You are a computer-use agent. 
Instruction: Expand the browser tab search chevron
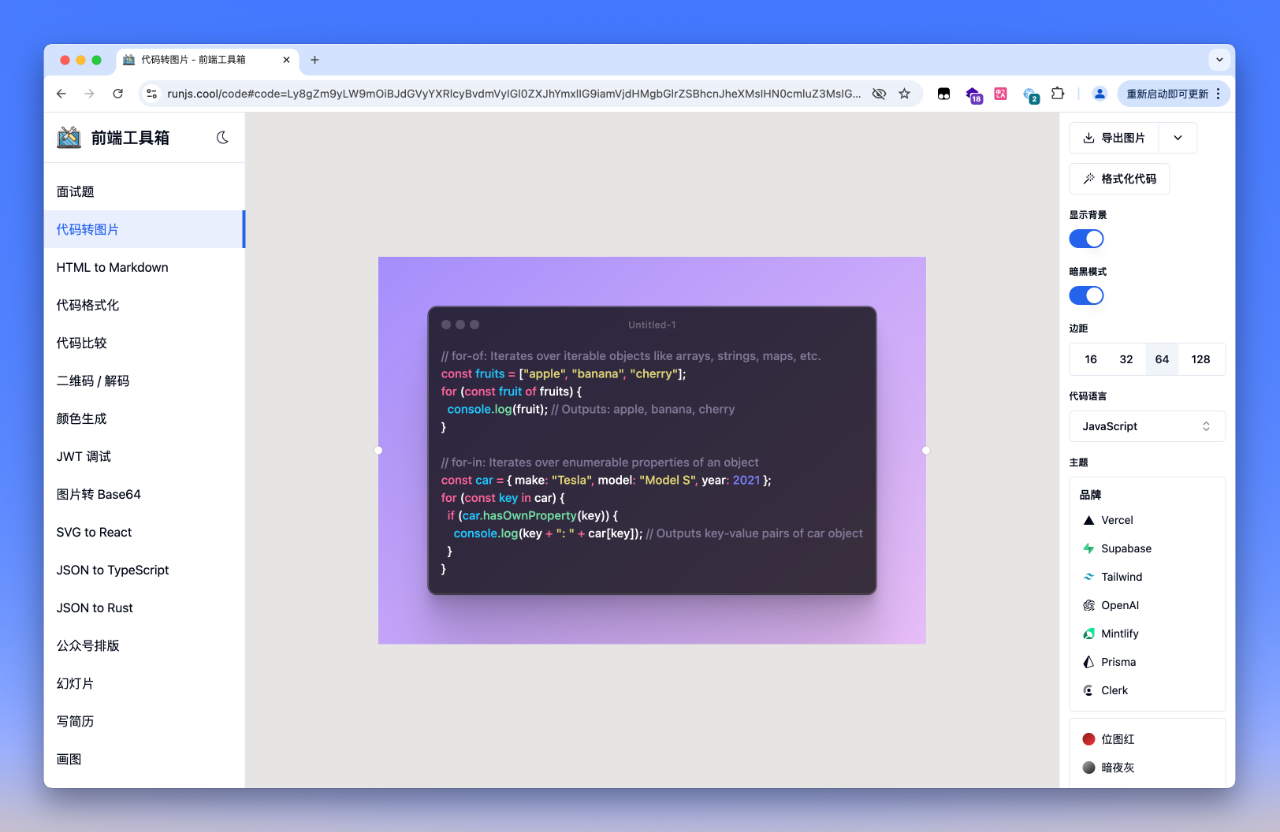point(1219,60)
